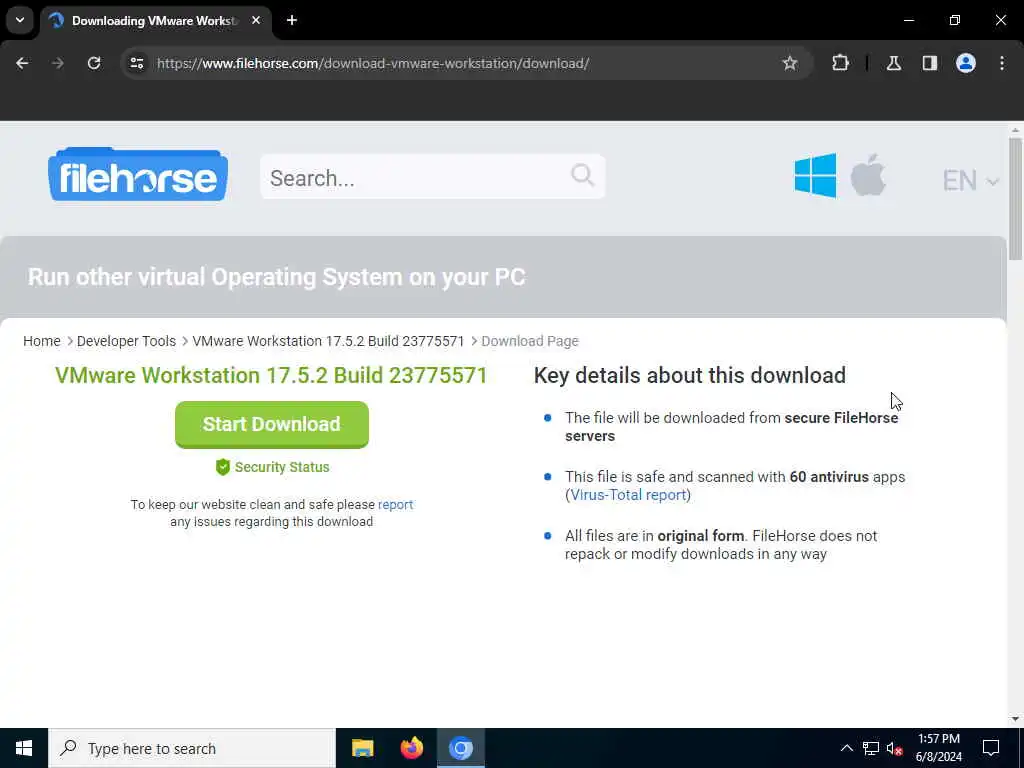Viewport: 1024px width, 768px height.
Task: Open the EN language dropdown
Action: coord(970,180)
